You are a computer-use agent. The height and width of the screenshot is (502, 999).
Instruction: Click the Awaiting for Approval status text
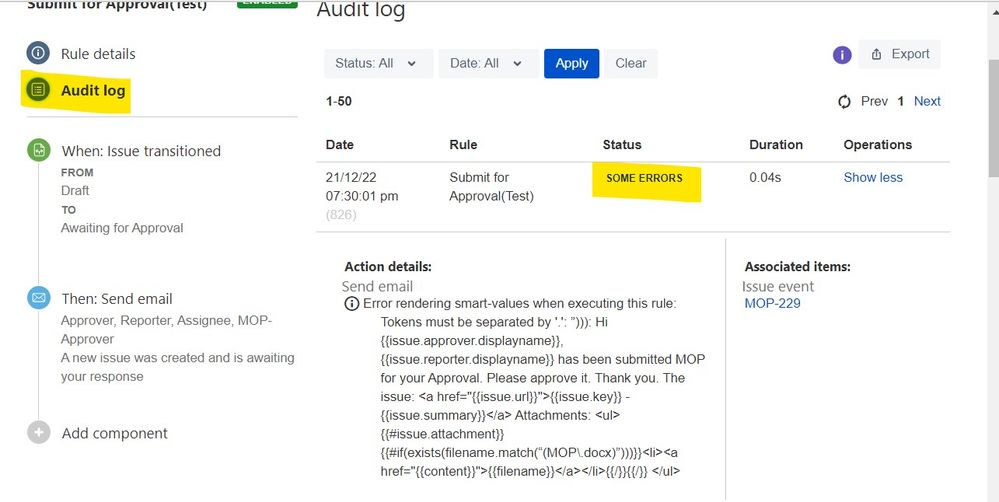pos(122,228)
